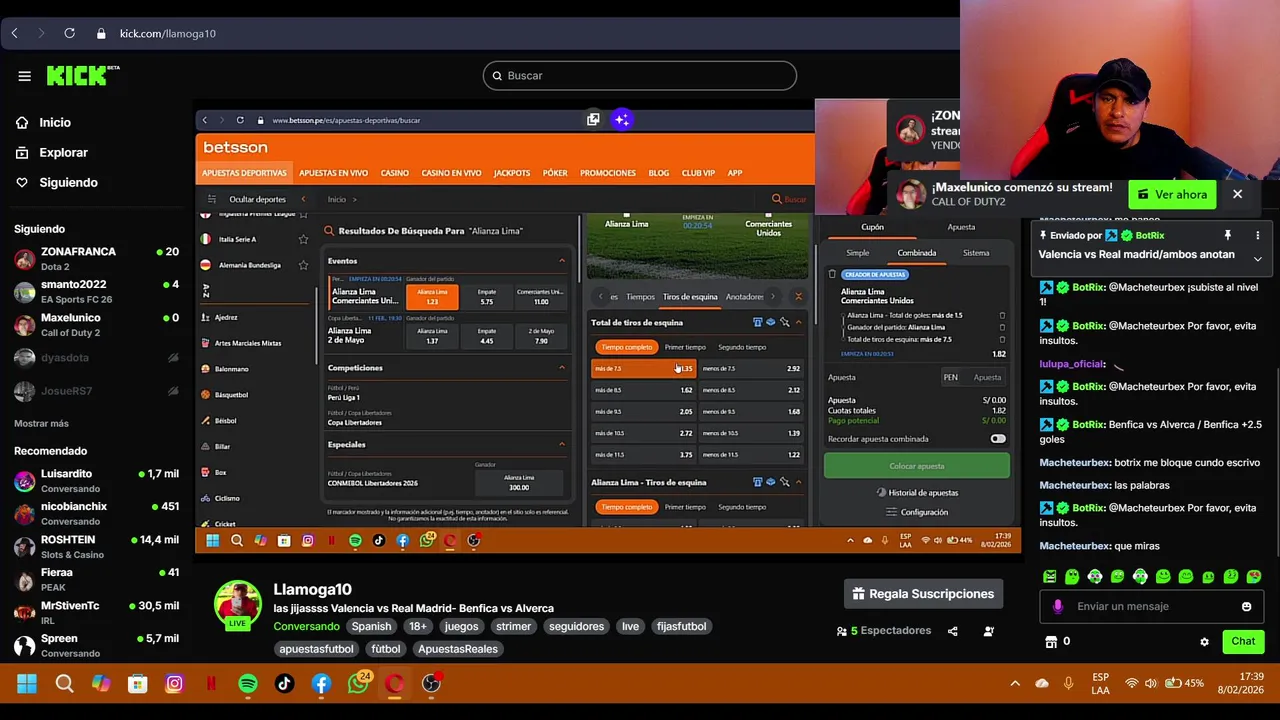Open Conversando category link
Screen dimensions: 1280x720
(306, 626)
